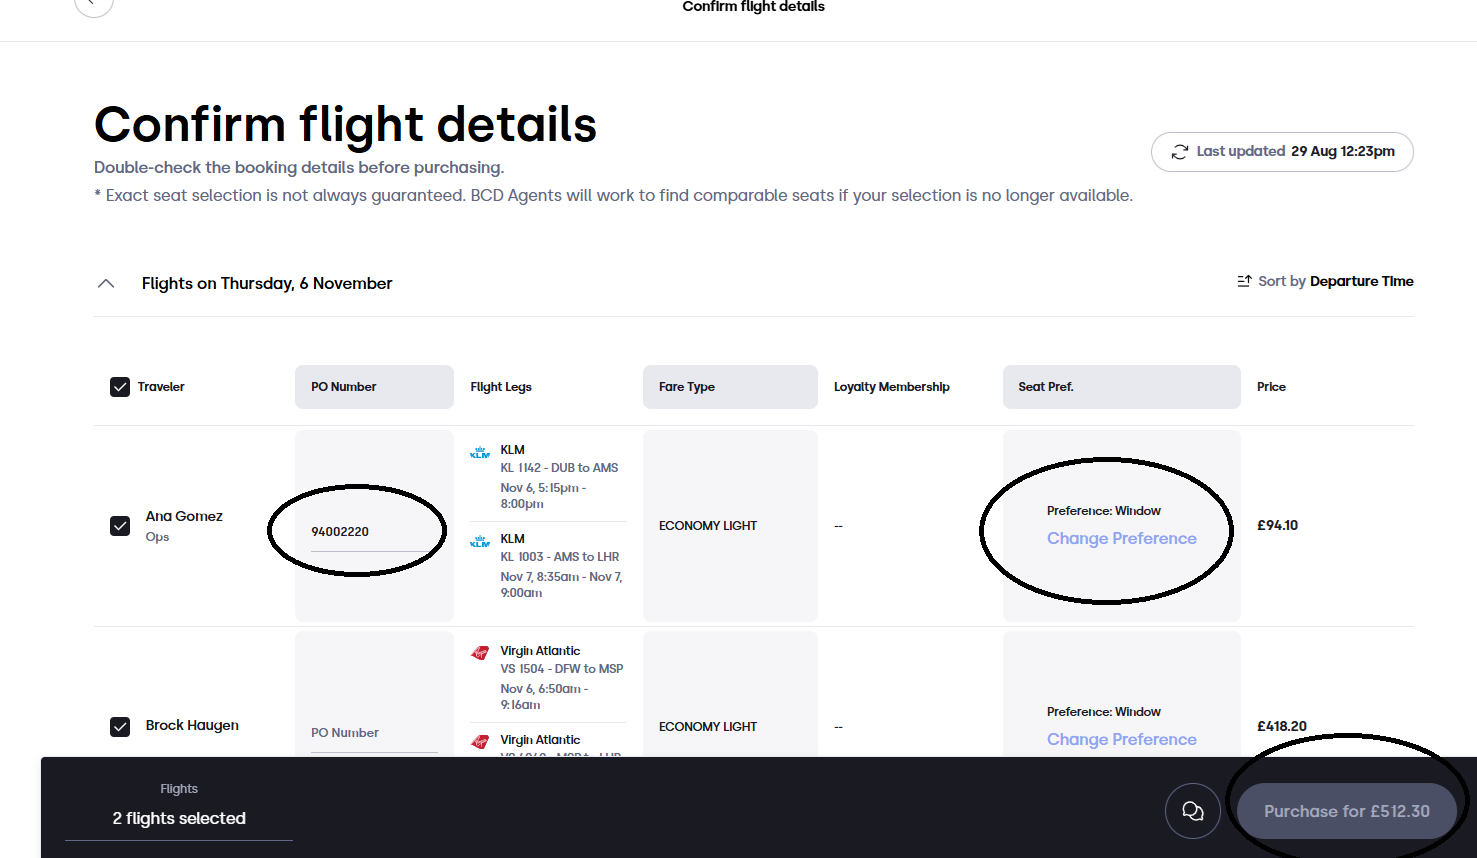1477x858 pixels.
Task: Open the chat support bubble icon
Action: click(1192, 811)
